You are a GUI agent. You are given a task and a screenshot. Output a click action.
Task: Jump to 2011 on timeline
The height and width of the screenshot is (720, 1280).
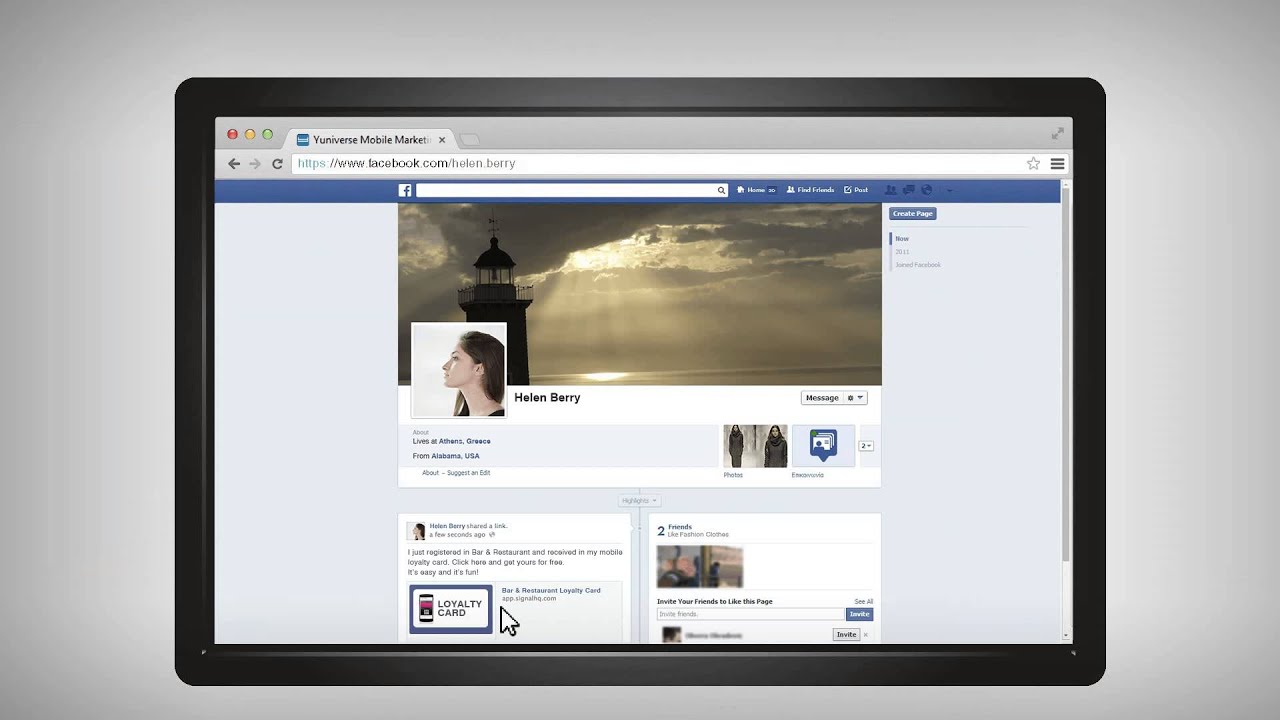(x=902, y=252)
